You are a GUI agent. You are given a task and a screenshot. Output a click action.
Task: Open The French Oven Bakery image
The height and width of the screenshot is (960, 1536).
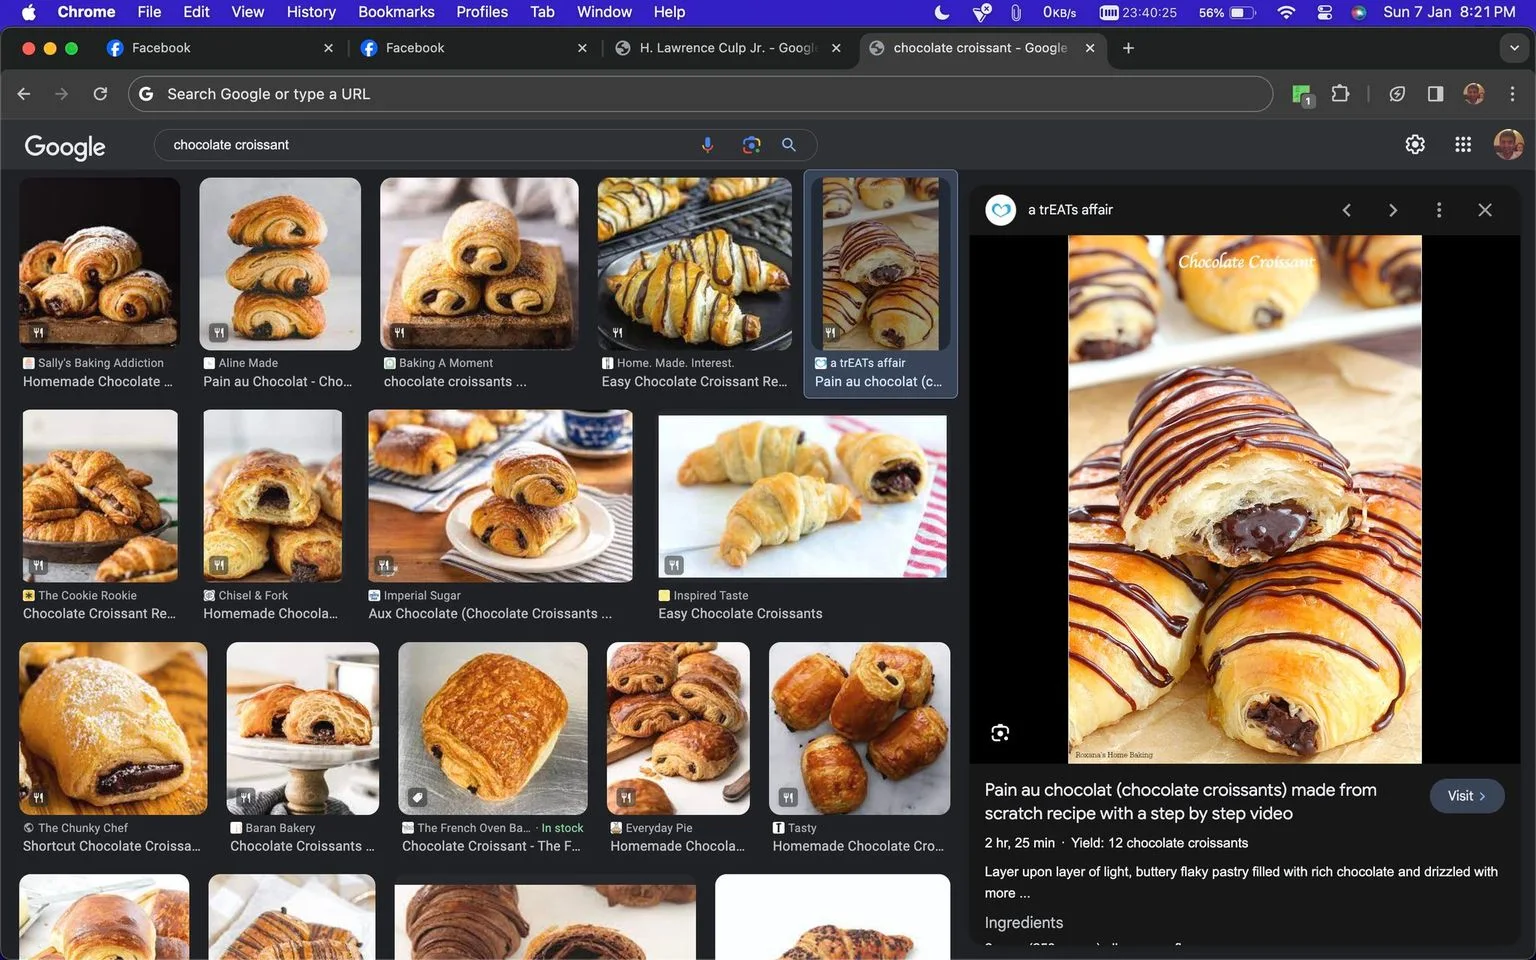(x=493, y=728)
